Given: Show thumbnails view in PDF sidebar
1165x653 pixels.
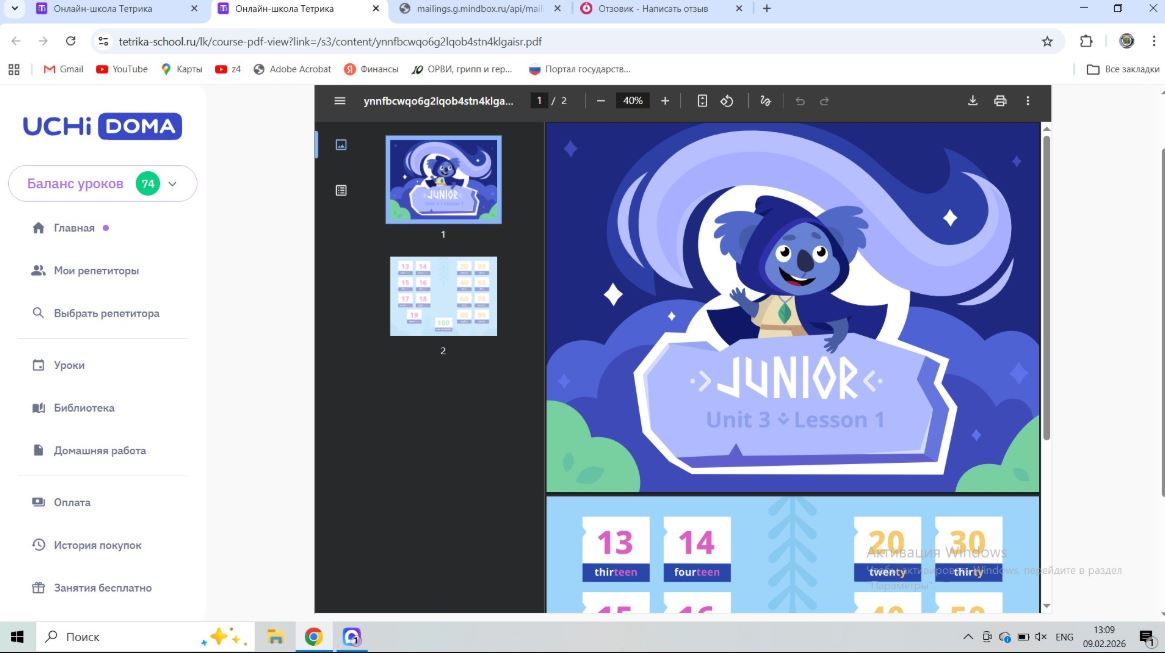Looking at the screenshot, I should 341,145.
